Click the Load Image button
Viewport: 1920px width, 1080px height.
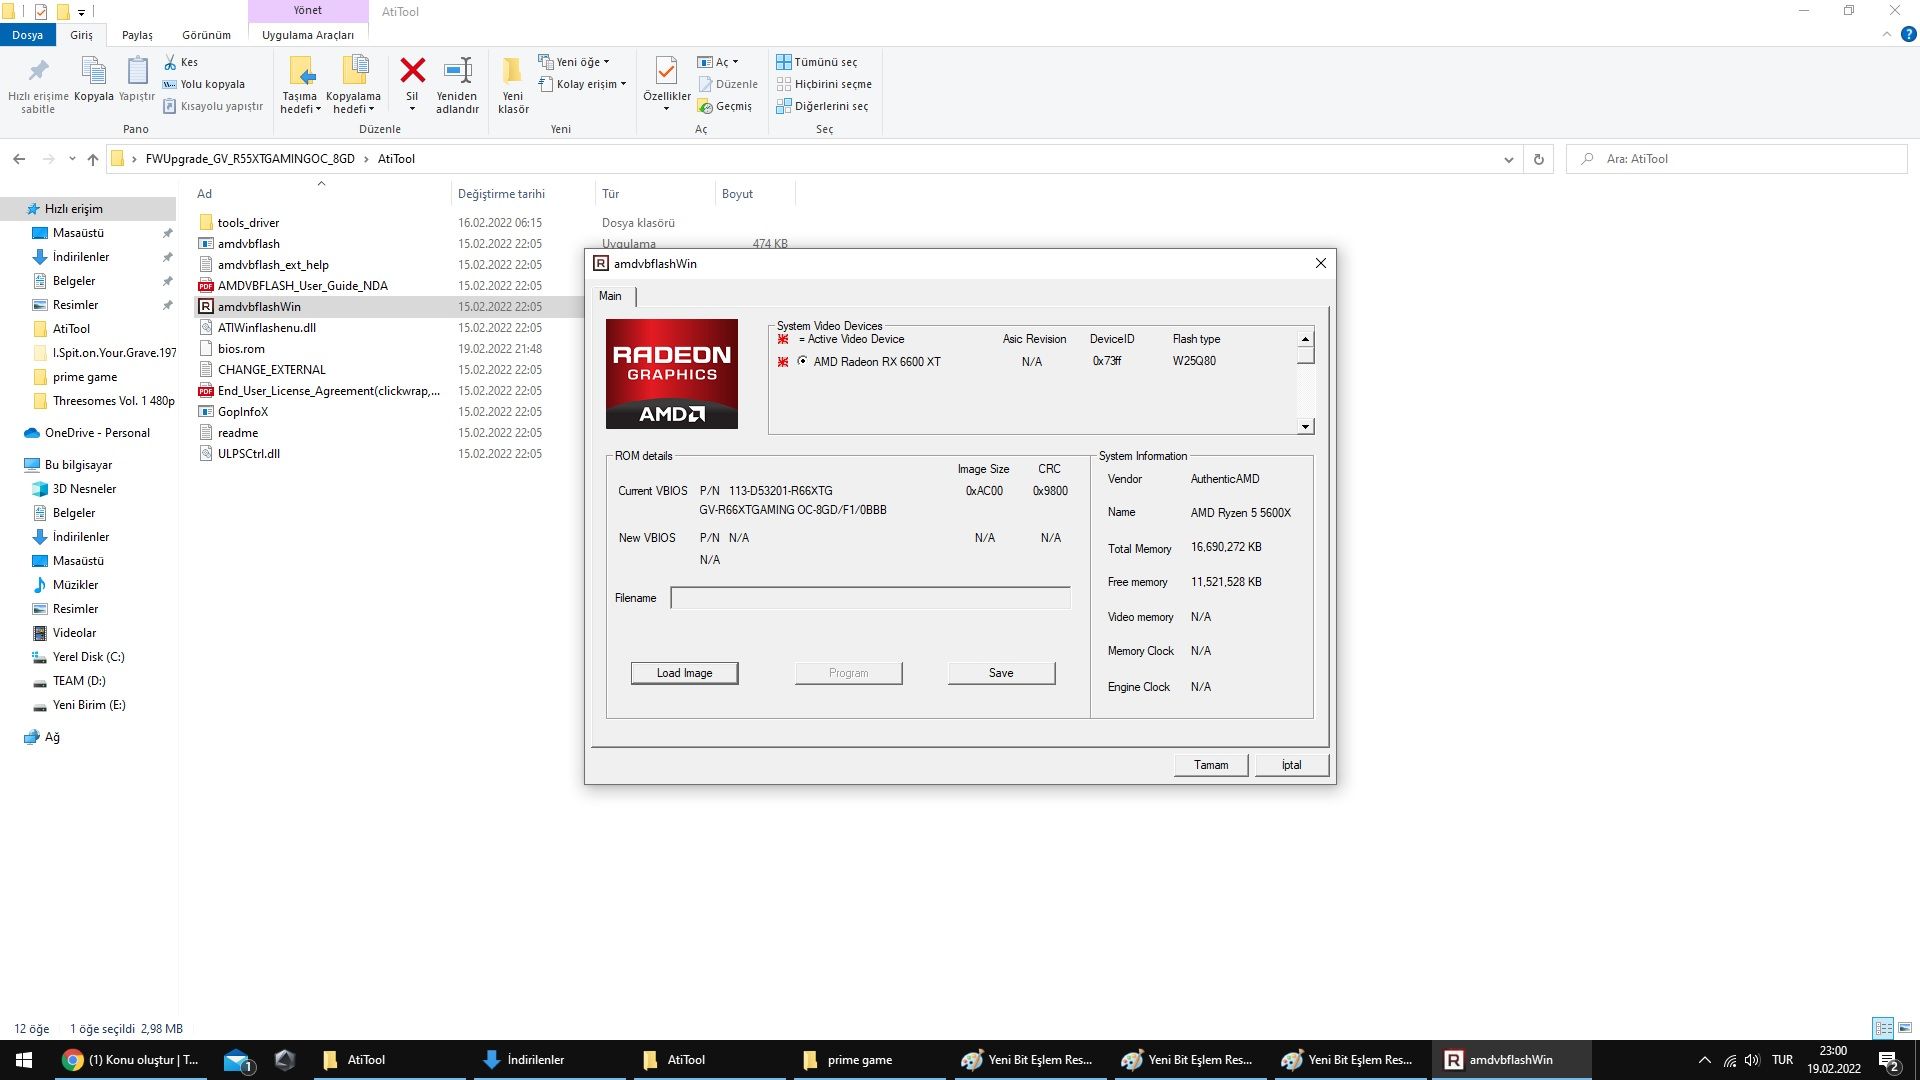point(684,673)
